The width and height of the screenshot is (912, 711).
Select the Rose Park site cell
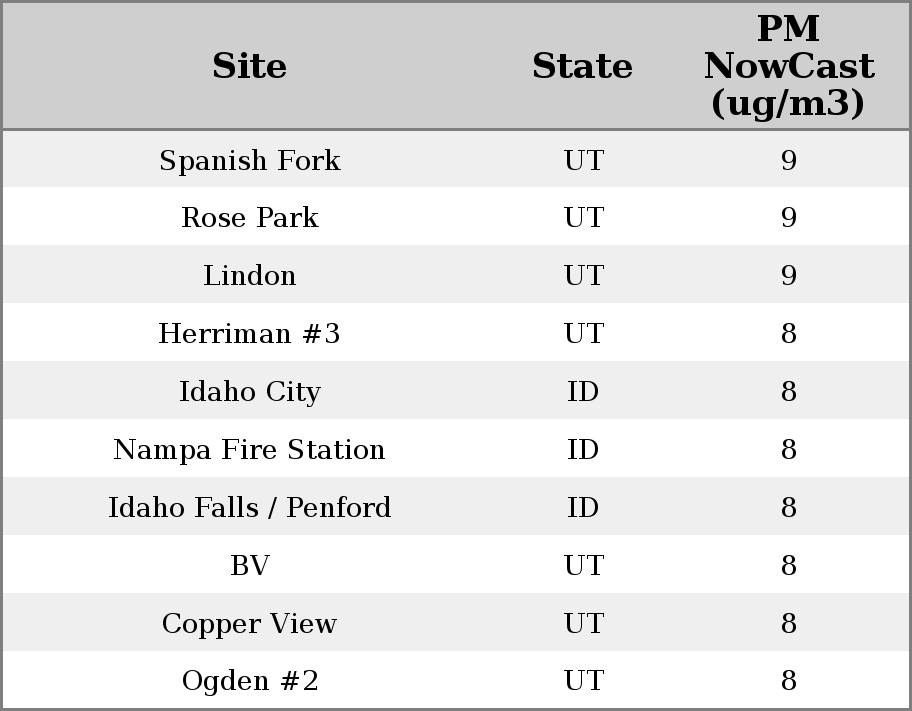tap(249, 218)
